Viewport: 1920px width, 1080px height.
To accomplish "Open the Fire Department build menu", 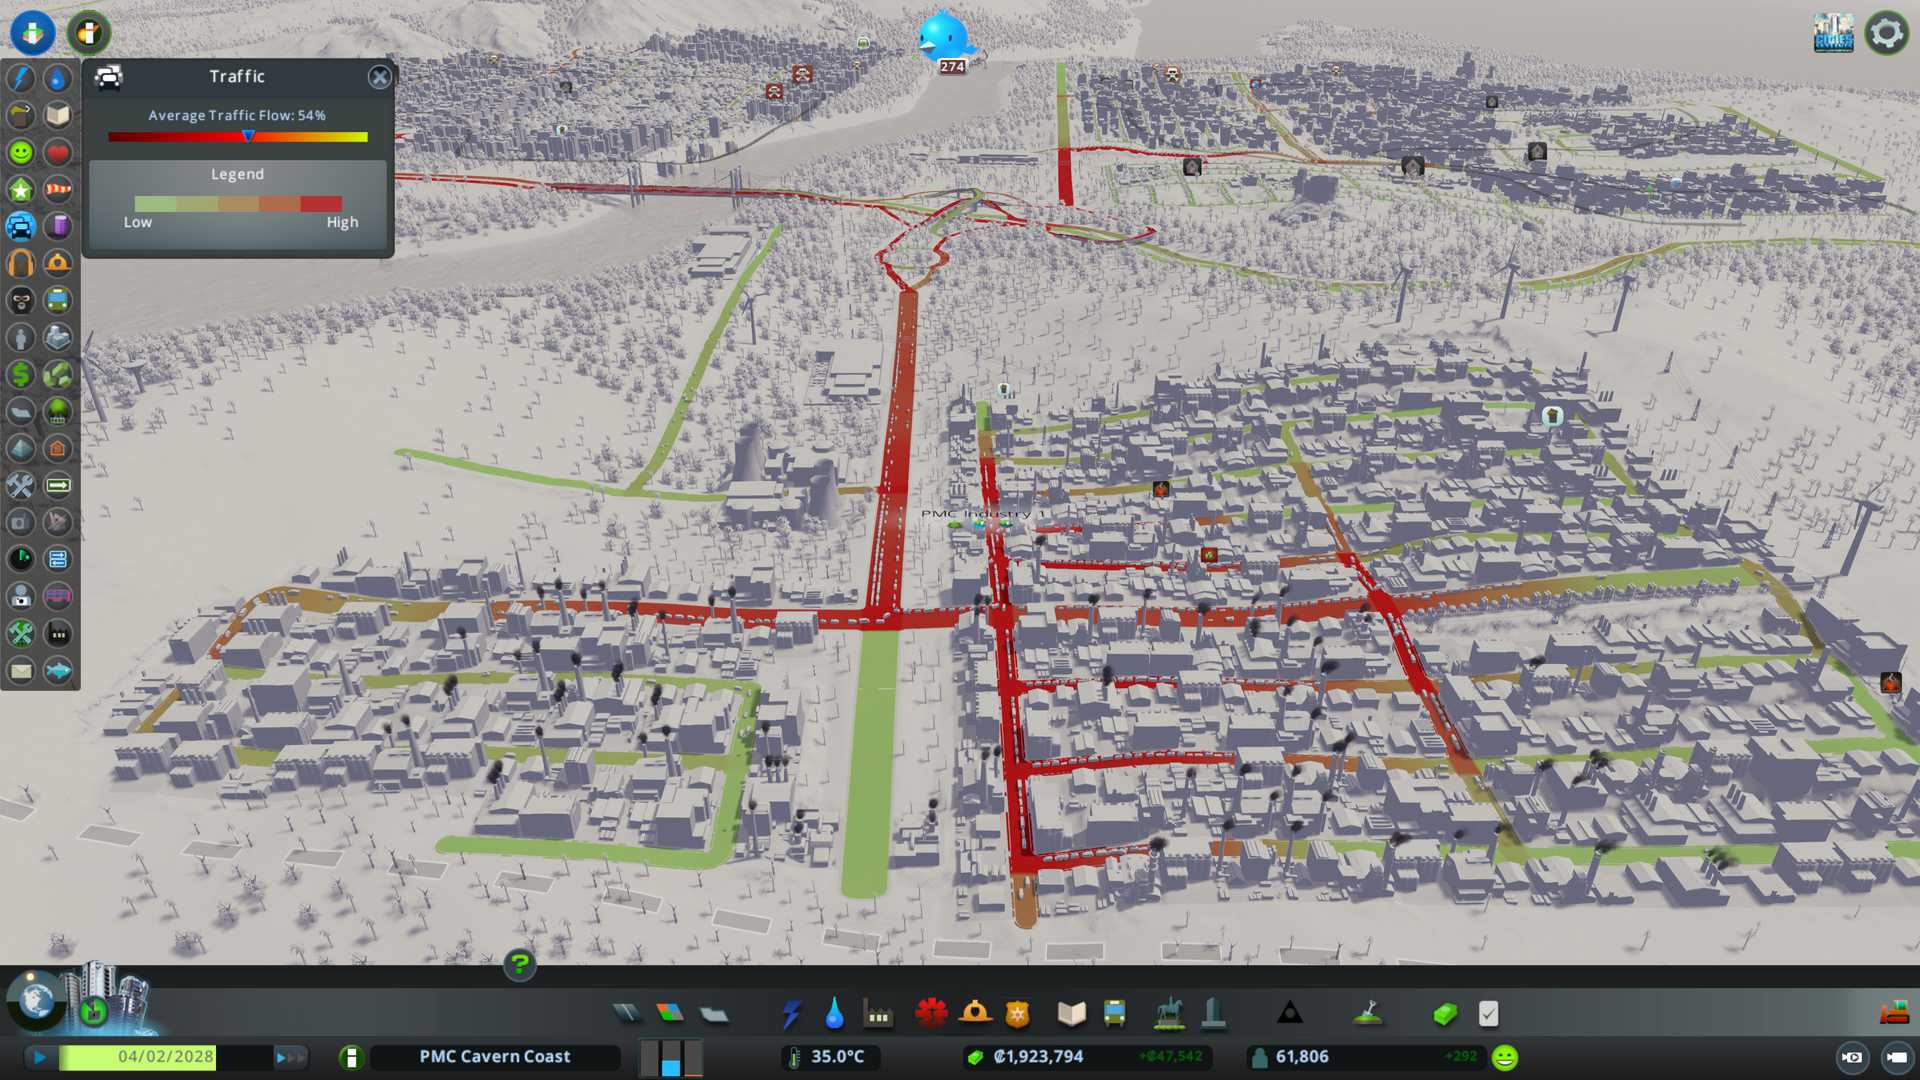I will coord(975,1014).
